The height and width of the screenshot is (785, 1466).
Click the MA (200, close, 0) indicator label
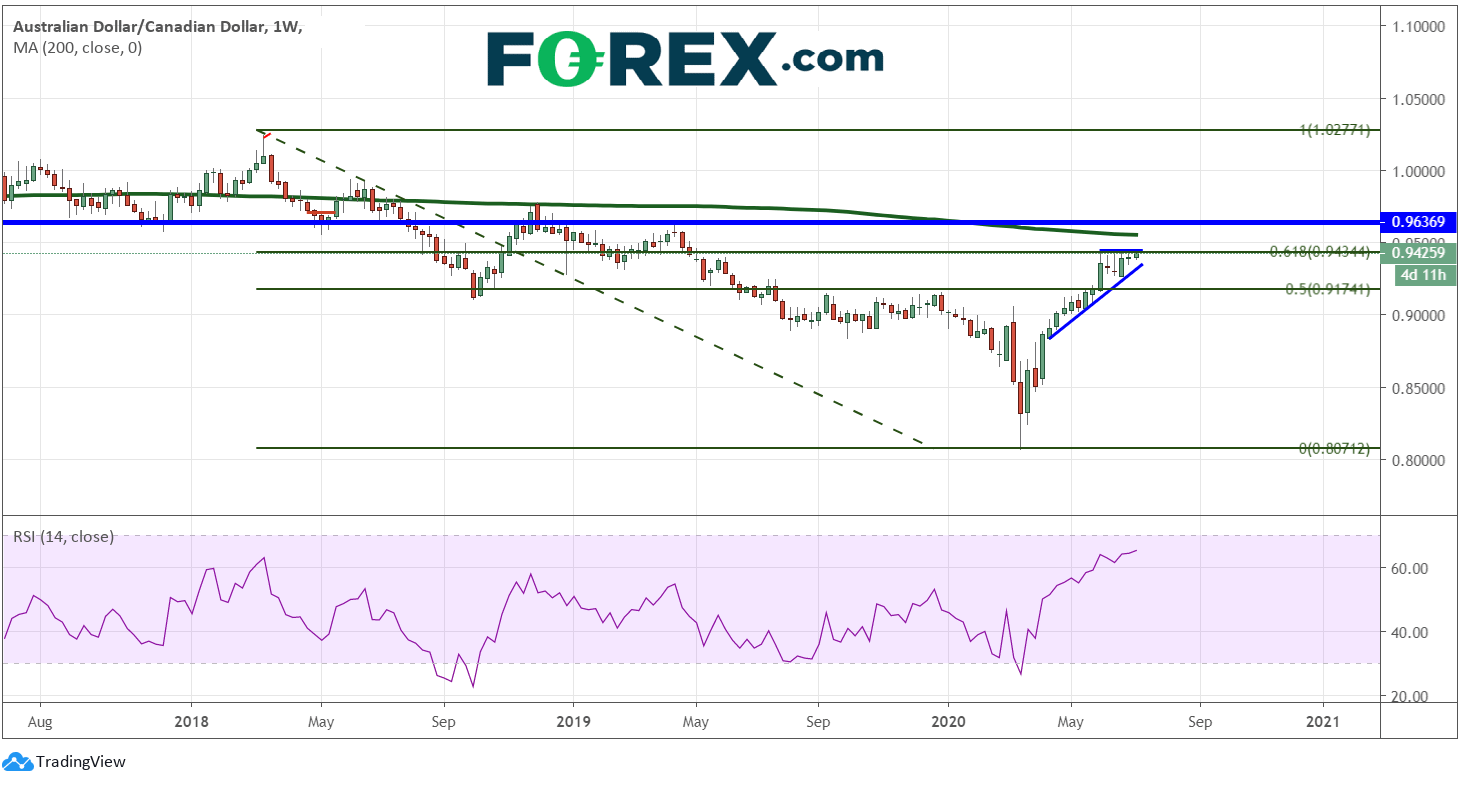click(x=78, y=47)
